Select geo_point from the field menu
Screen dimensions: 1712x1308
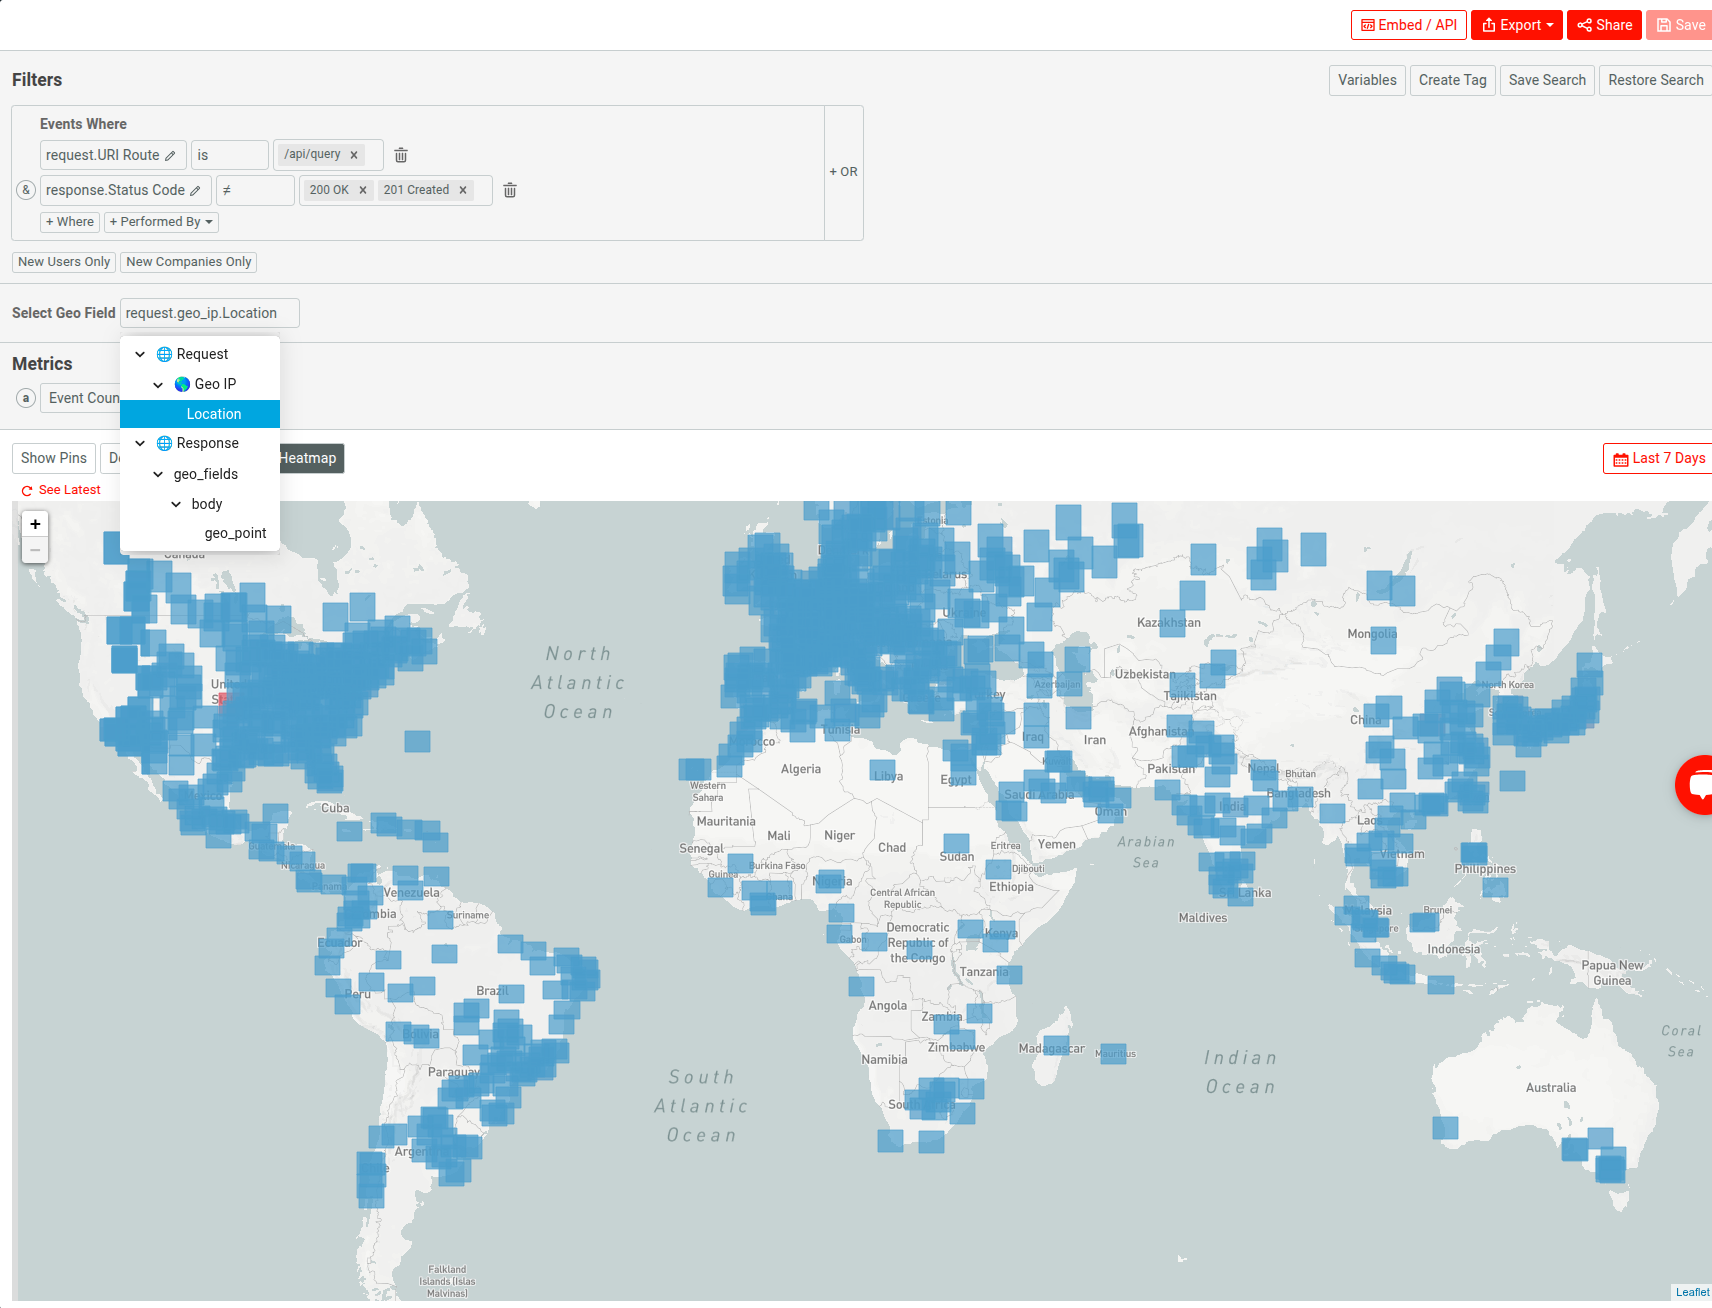point(235,533)
